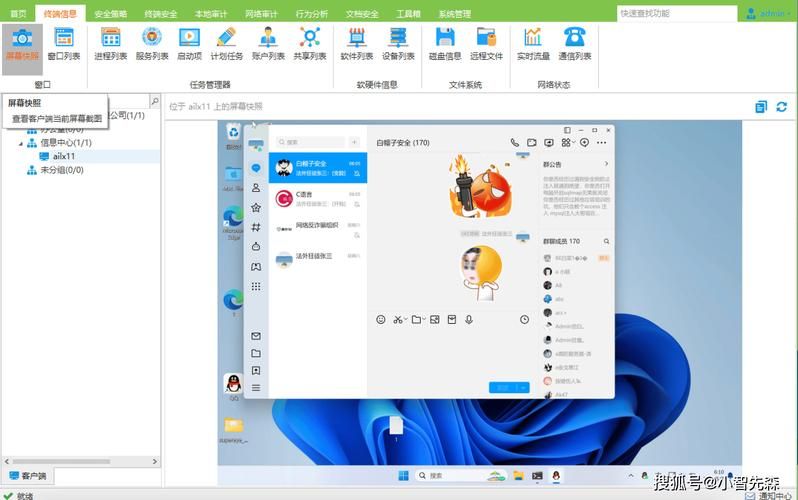View the 账户列表 account list

(268, 43)
